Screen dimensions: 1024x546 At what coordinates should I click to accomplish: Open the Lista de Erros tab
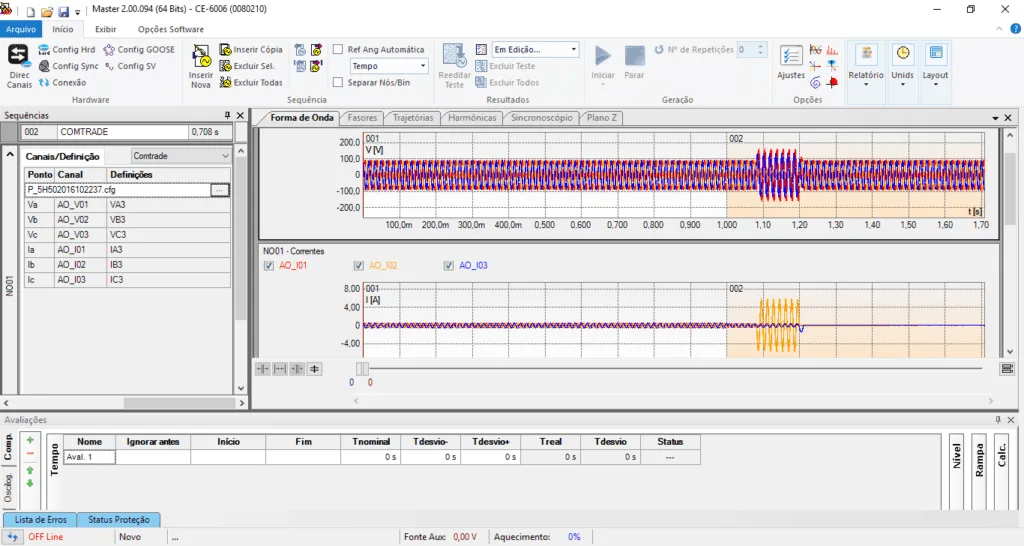pos(41,520)
